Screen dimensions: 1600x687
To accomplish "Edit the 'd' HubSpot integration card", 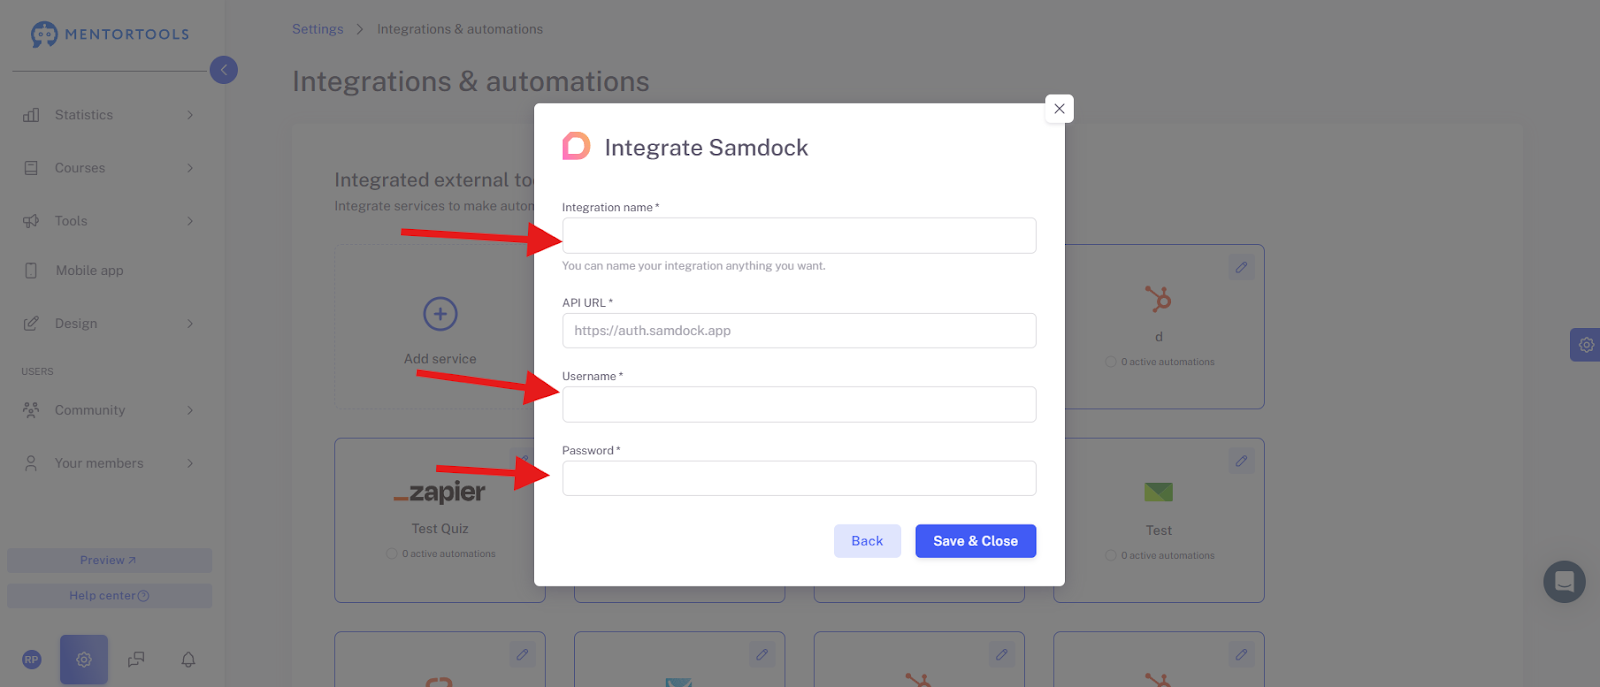I will tap(1241, 268).
